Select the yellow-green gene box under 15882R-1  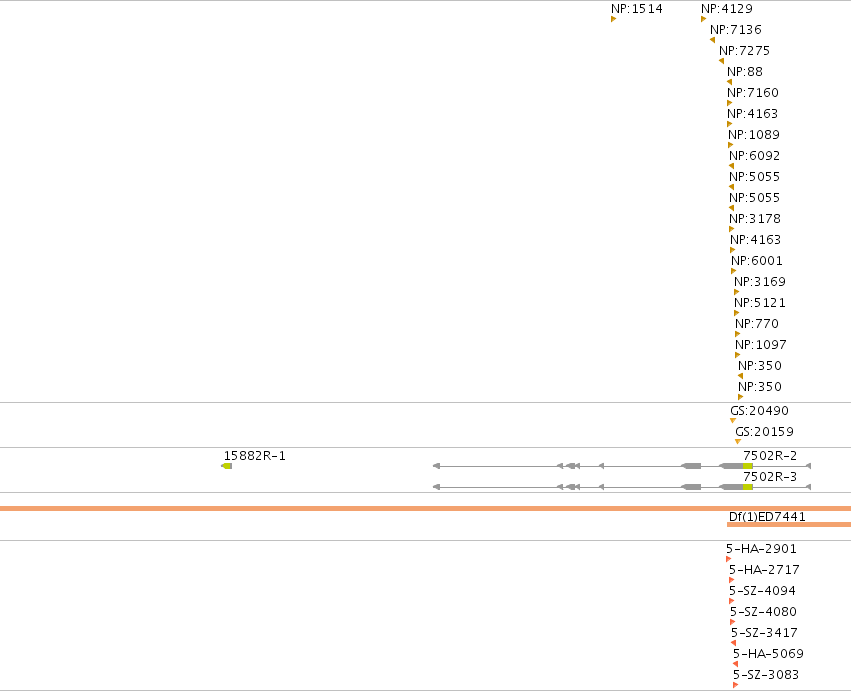coord(227,466)
